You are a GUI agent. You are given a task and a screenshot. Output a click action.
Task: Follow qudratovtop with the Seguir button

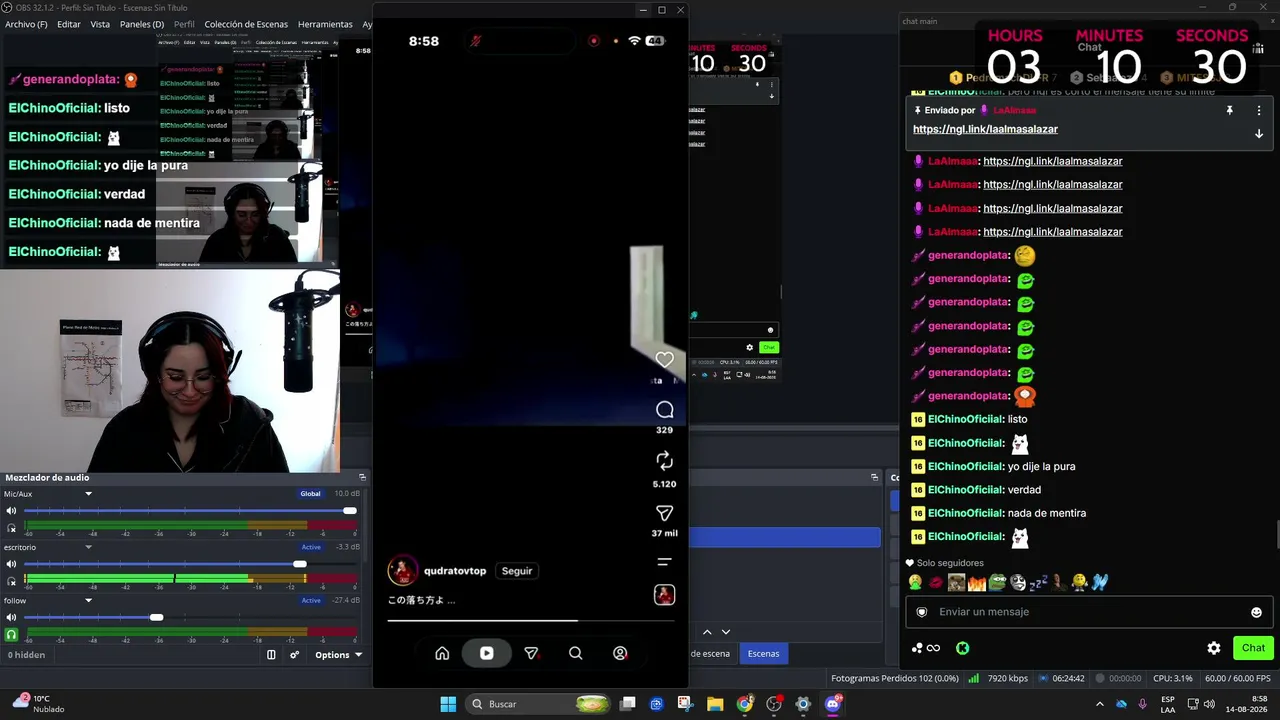(517, 571)
